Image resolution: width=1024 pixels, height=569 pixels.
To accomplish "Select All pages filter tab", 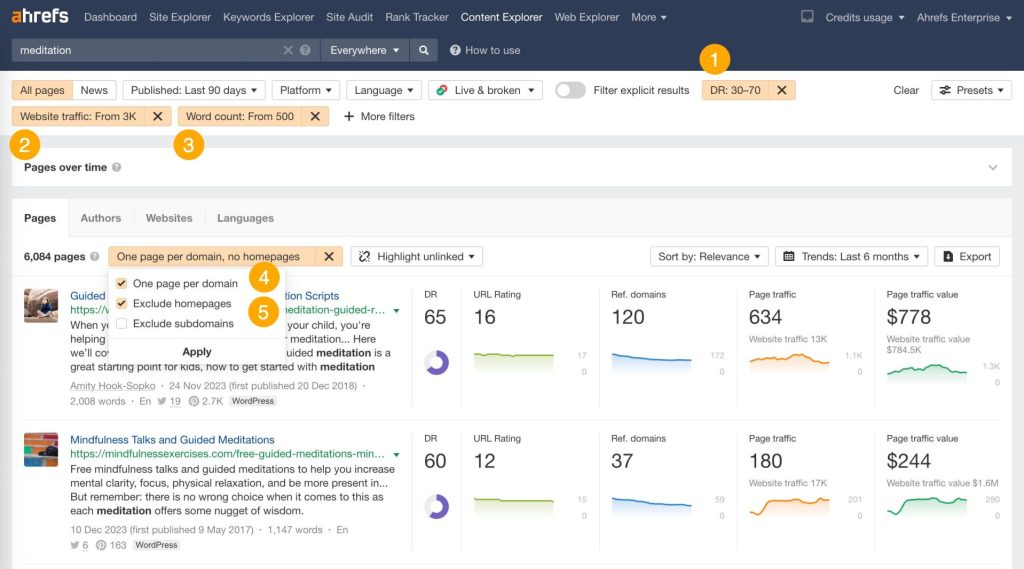I will click(x=42, y=90).
